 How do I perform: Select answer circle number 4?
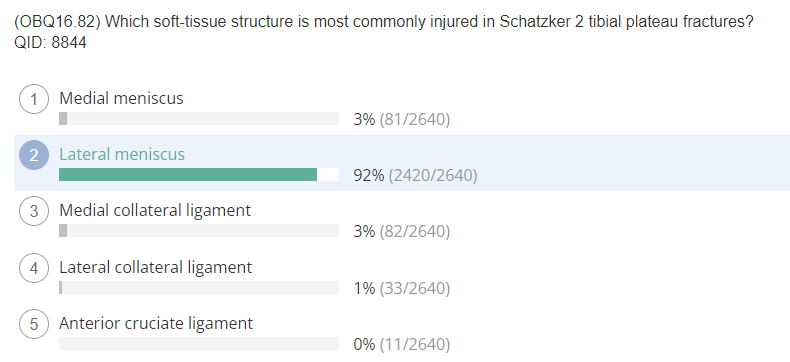[34, 268]
